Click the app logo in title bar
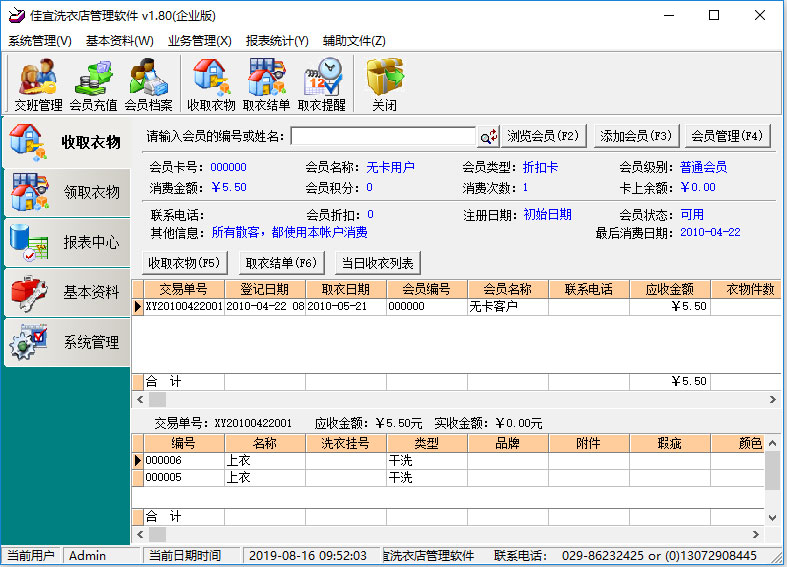This screenshot has width=787, height=567. [16, 16]
